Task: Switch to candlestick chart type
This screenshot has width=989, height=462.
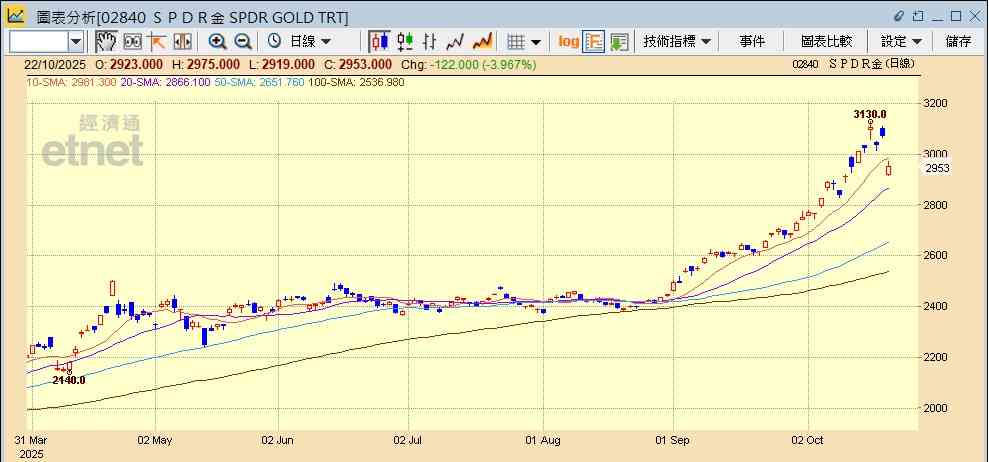Action: pos(379,41)
